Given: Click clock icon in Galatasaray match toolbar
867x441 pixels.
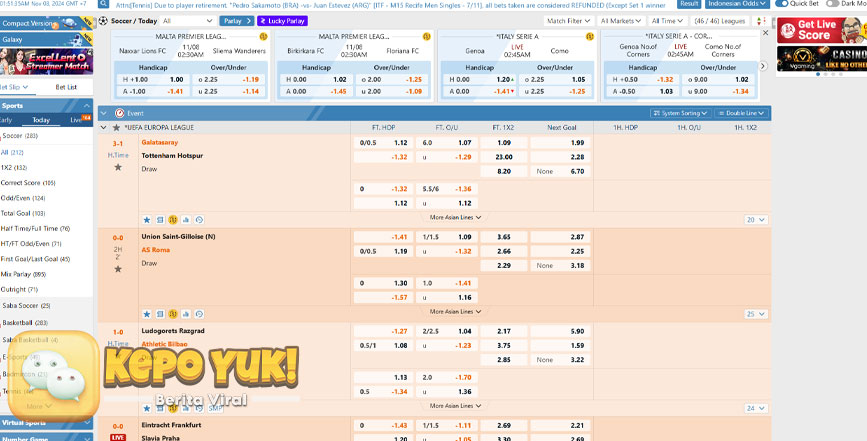Looking at the screenshot, I should pyautogui.click(x=199, y=220).
